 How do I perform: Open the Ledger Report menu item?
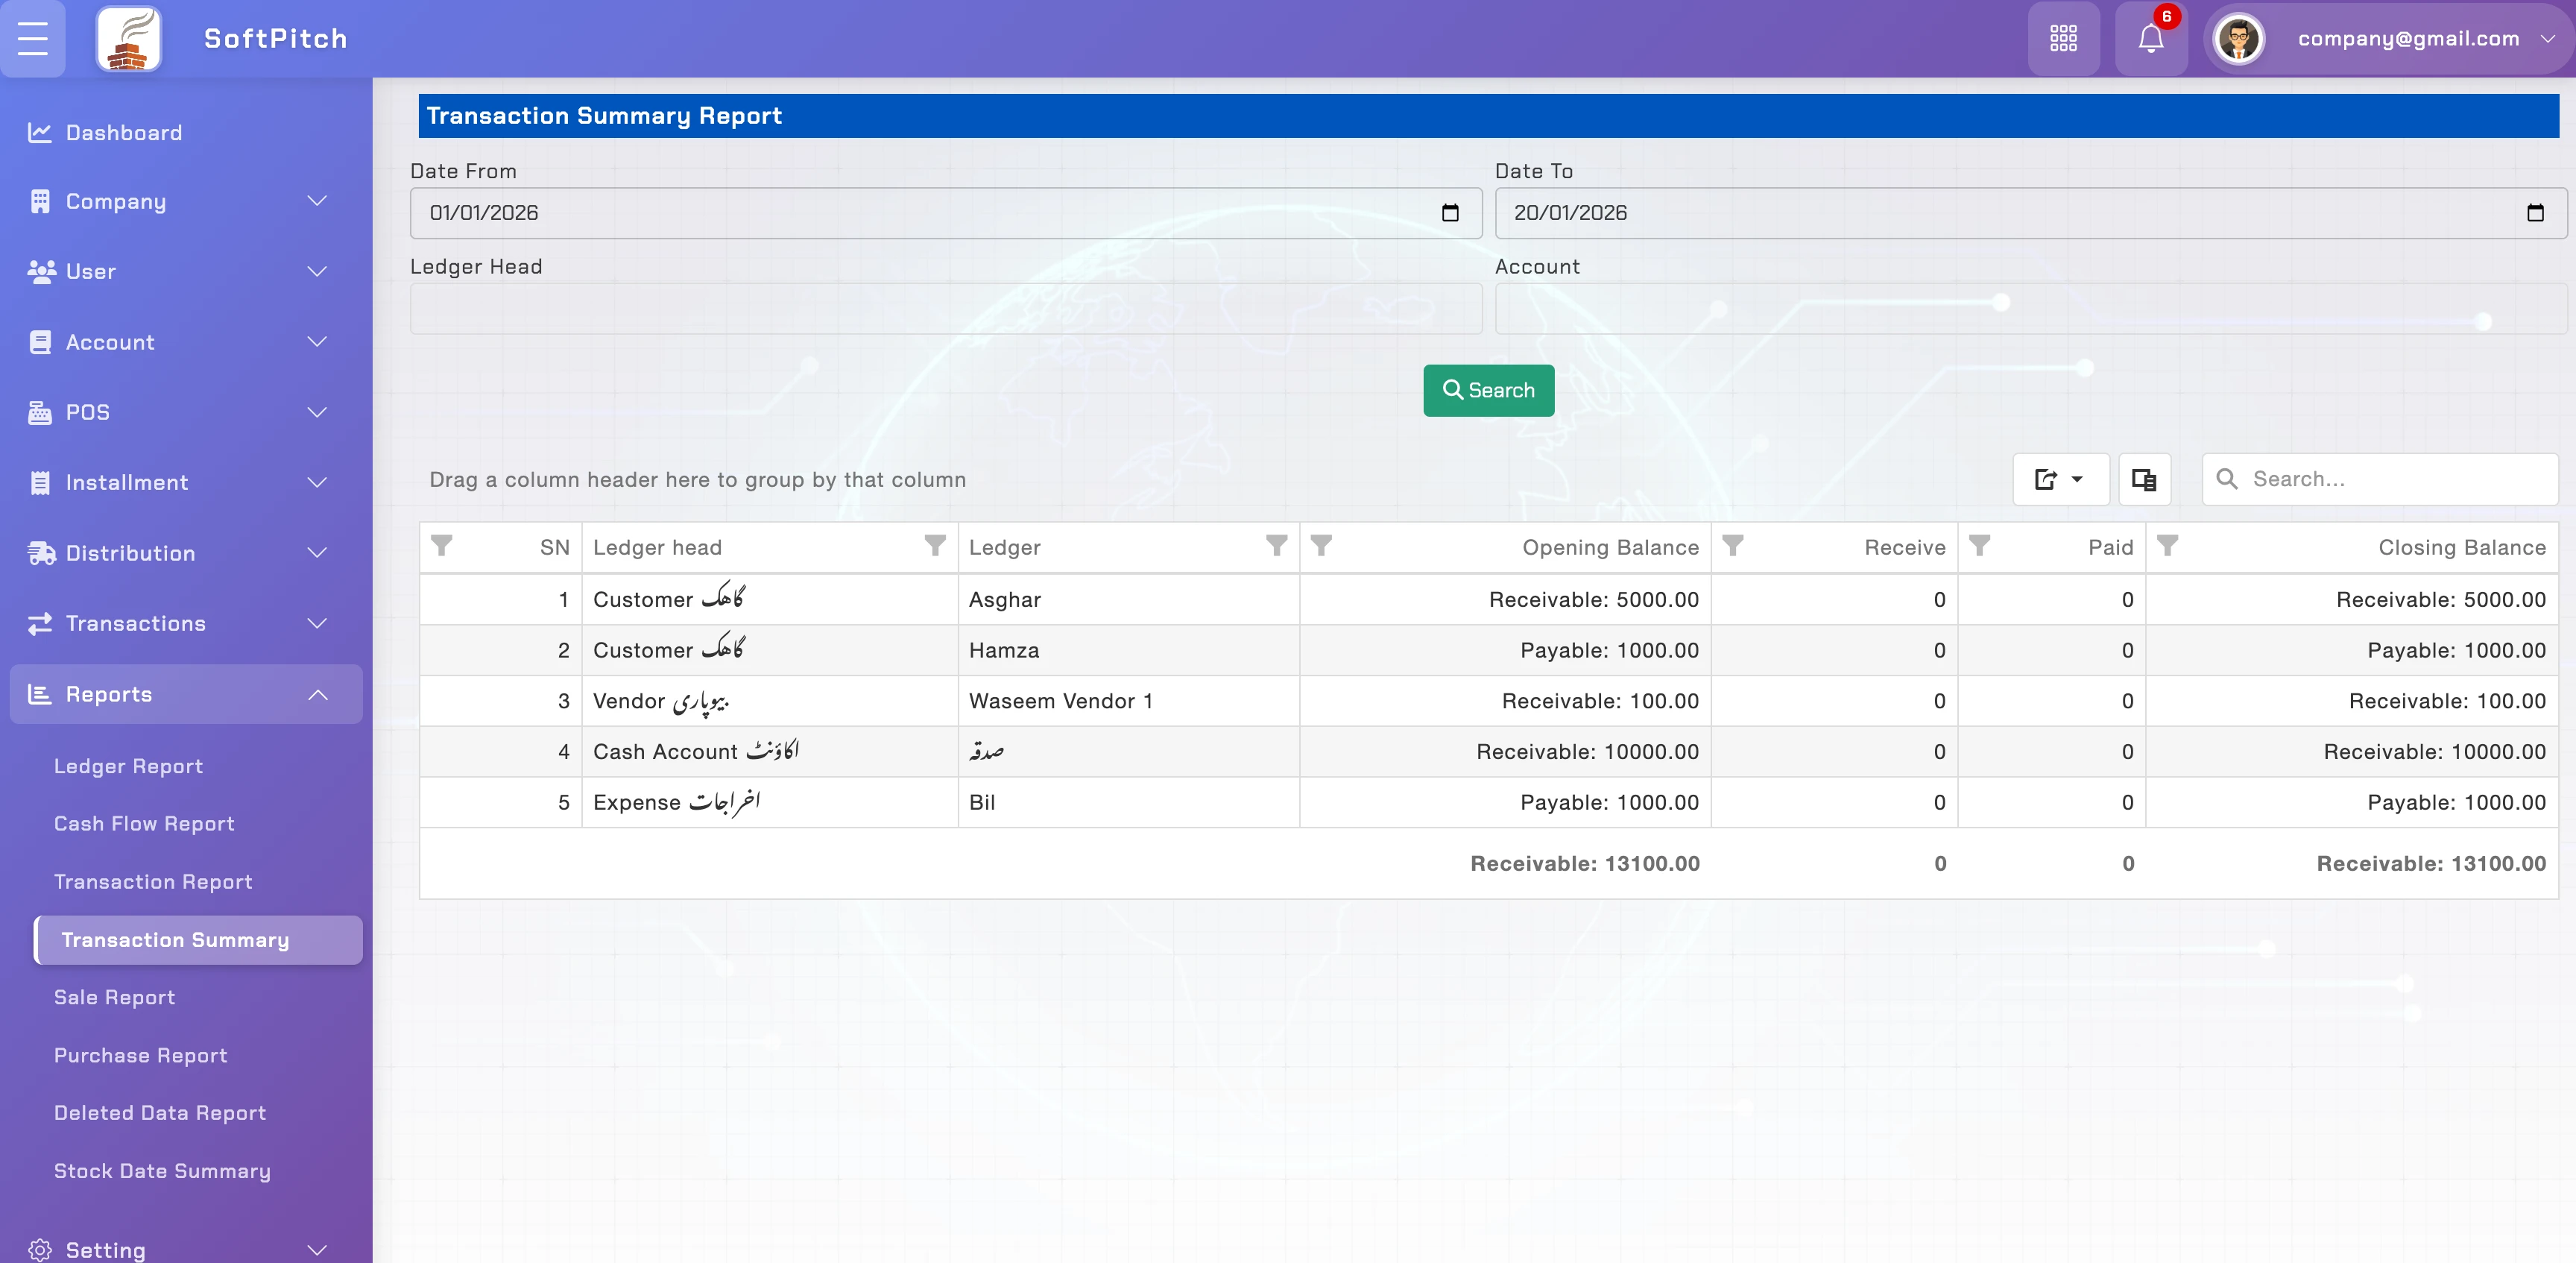click(x=128, y=766)
